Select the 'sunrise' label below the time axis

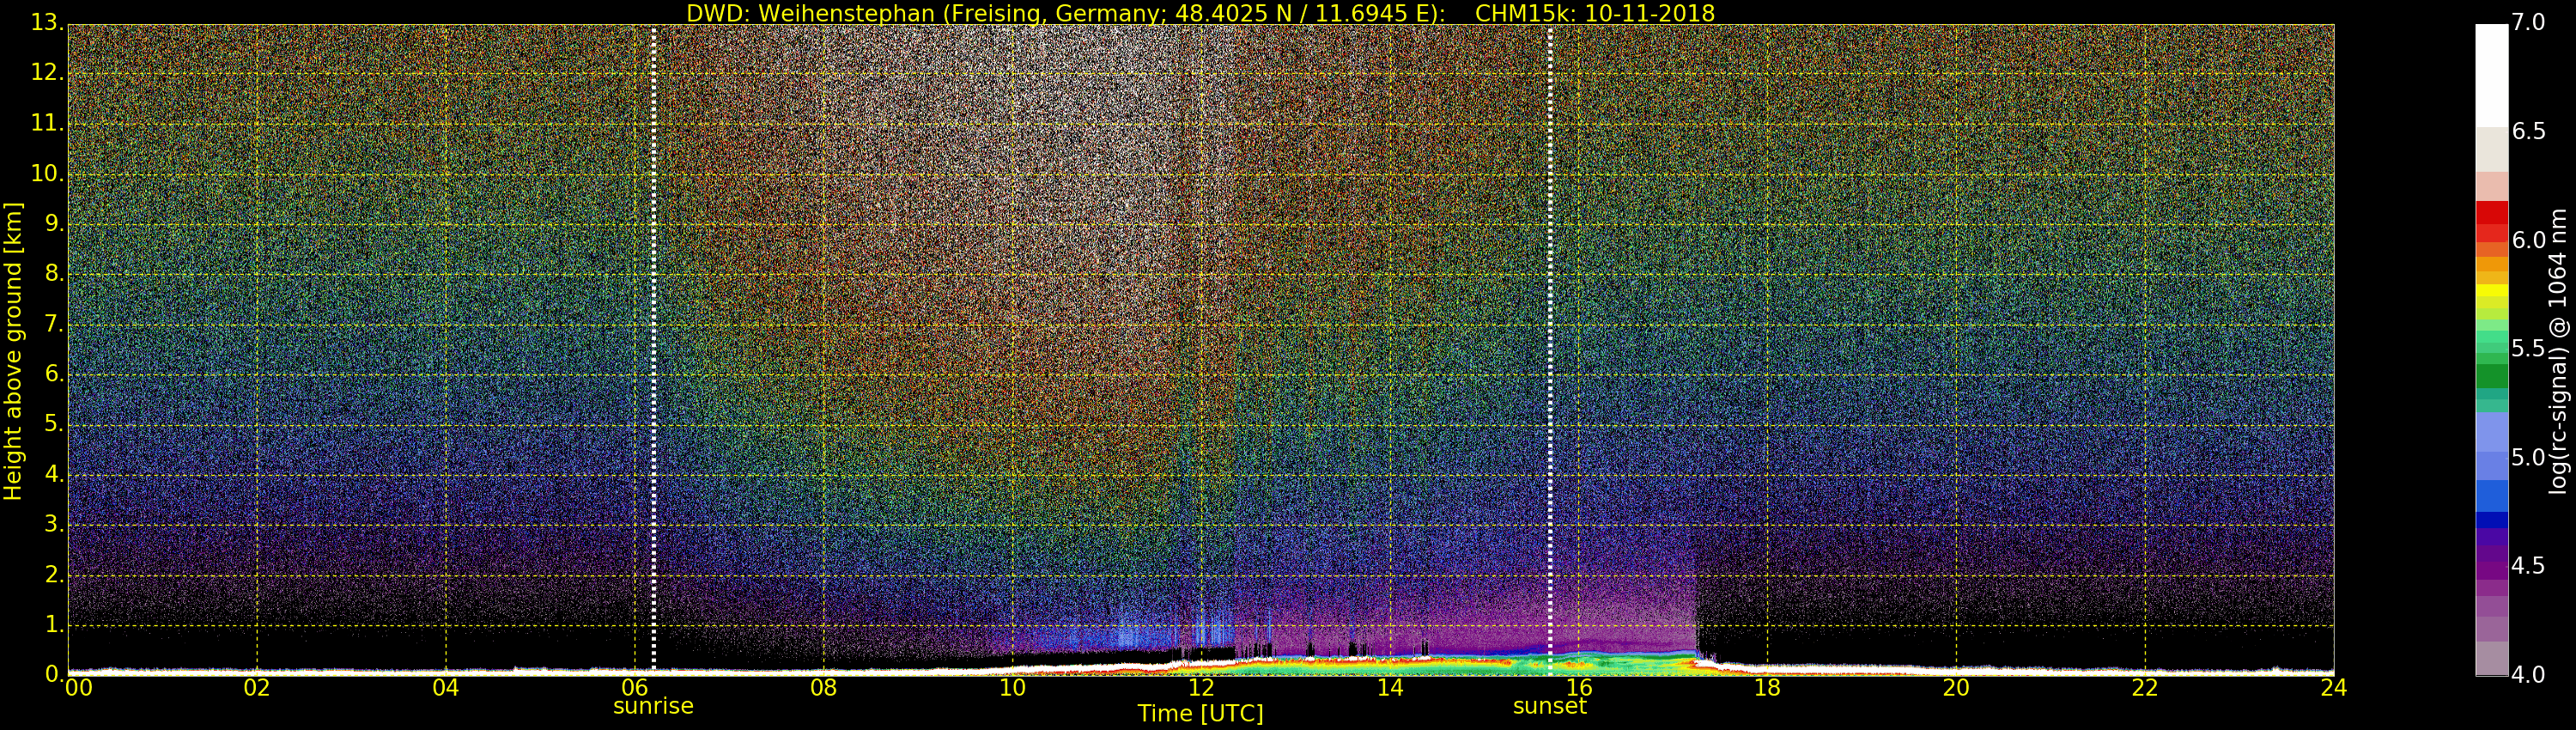coord(653,706)
